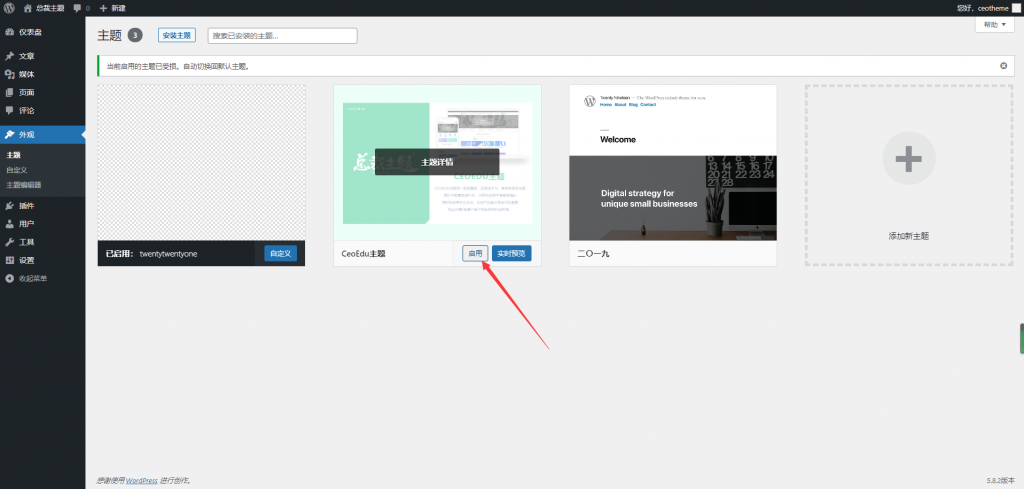1024x489 pixels.
Task: Open 媒体 media library in the sidebar
Action: click(26, 74)
